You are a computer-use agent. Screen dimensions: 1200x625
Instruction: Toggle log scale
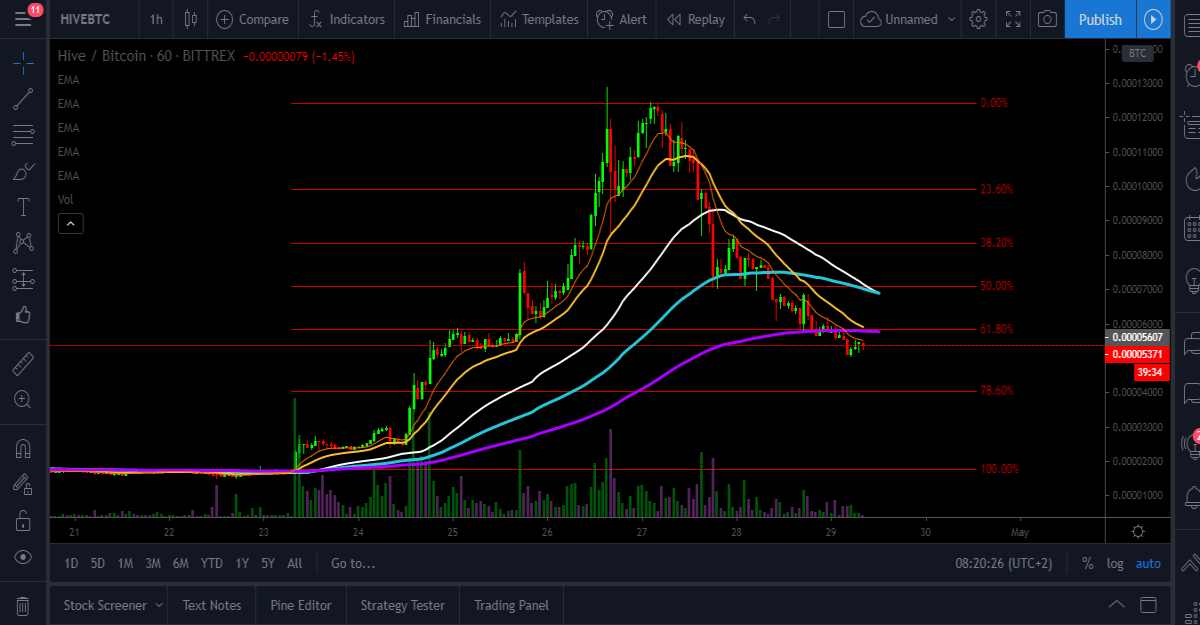(1115, 563)
